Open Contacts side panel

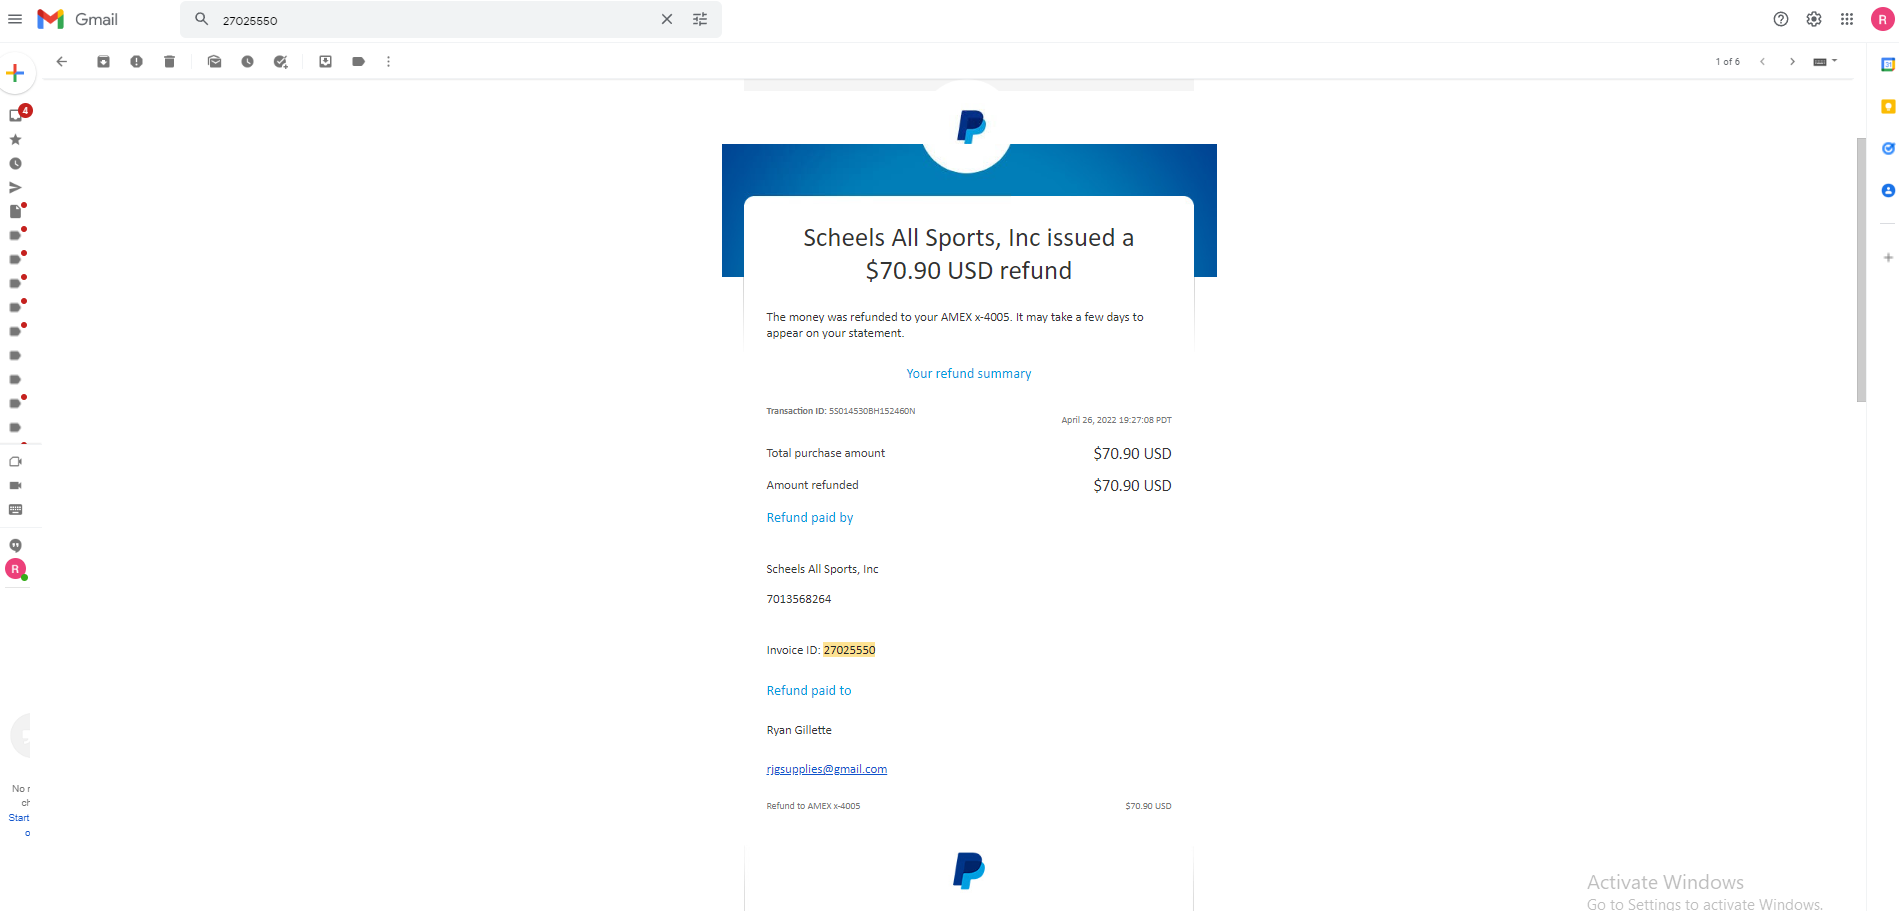(x=1888, y=191)
